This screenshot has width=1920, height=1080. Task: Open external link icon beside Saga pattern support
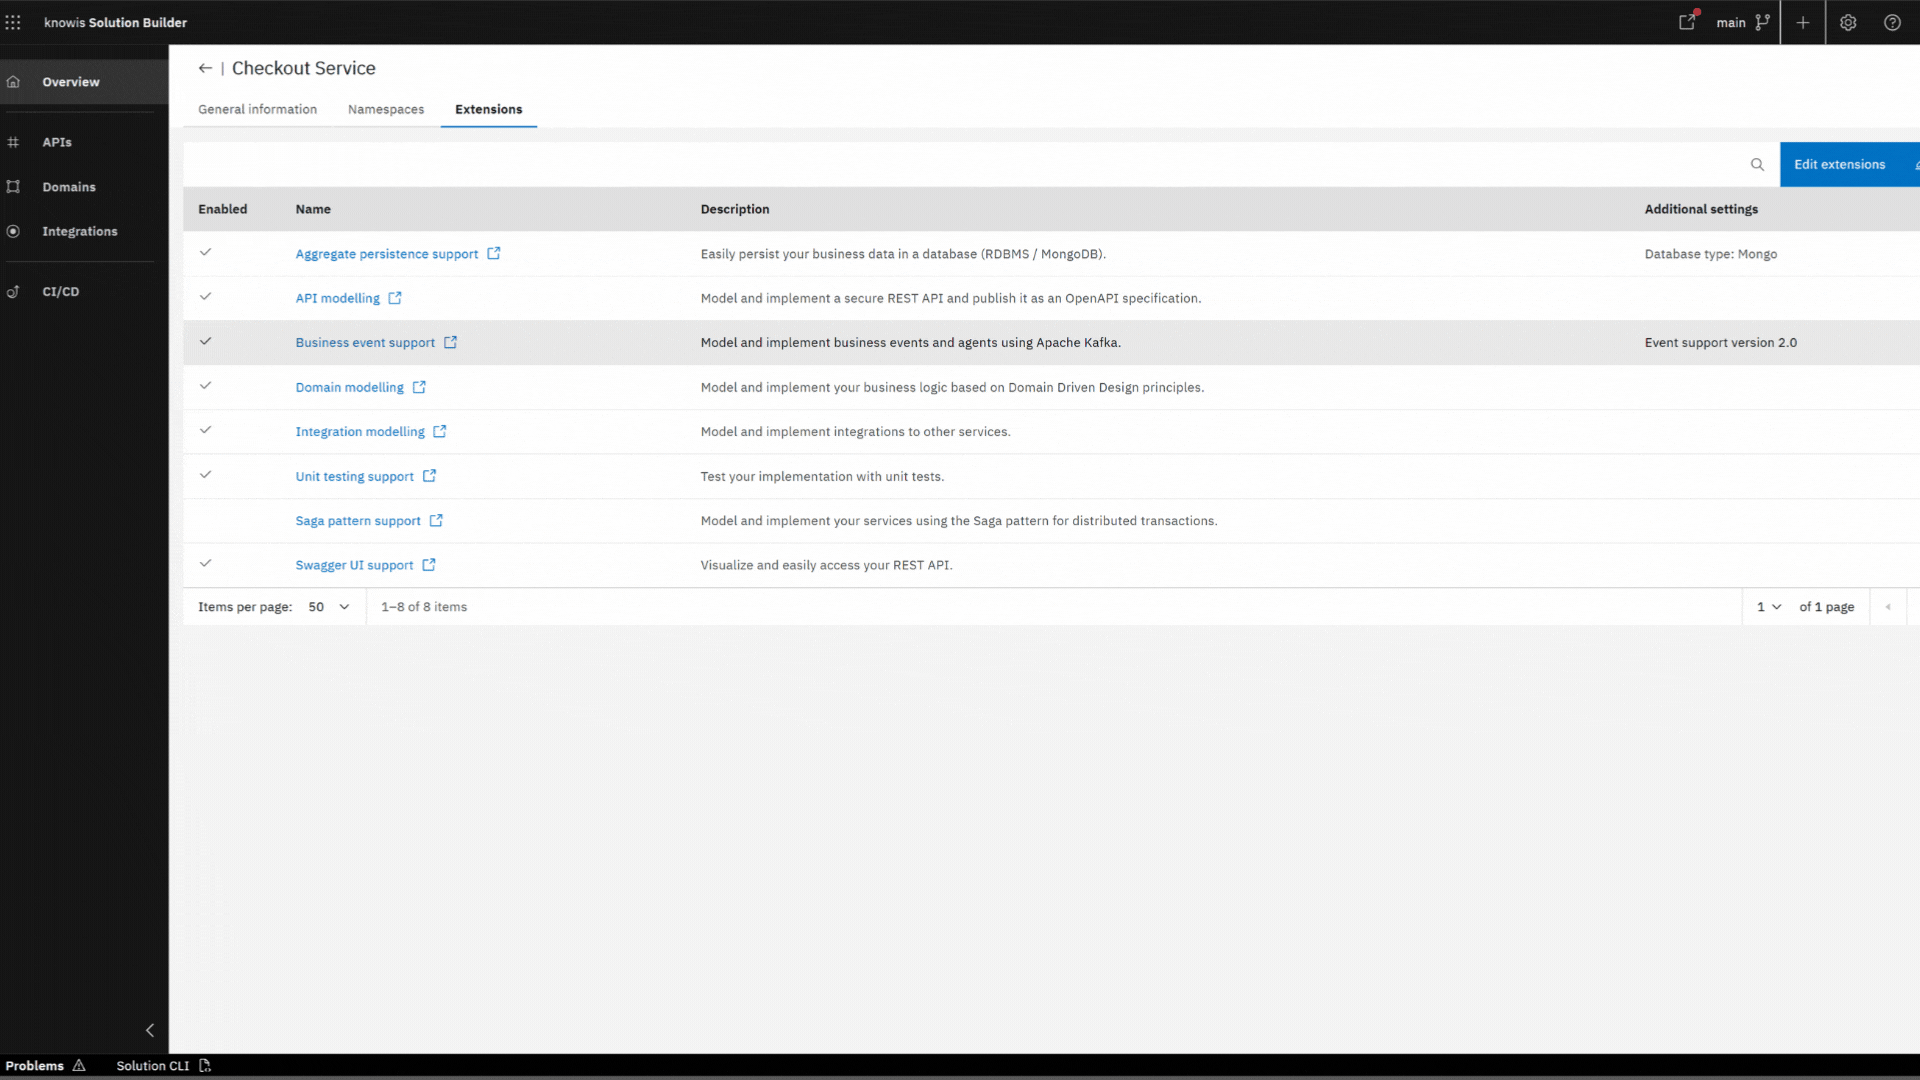(x=436, y=520)
